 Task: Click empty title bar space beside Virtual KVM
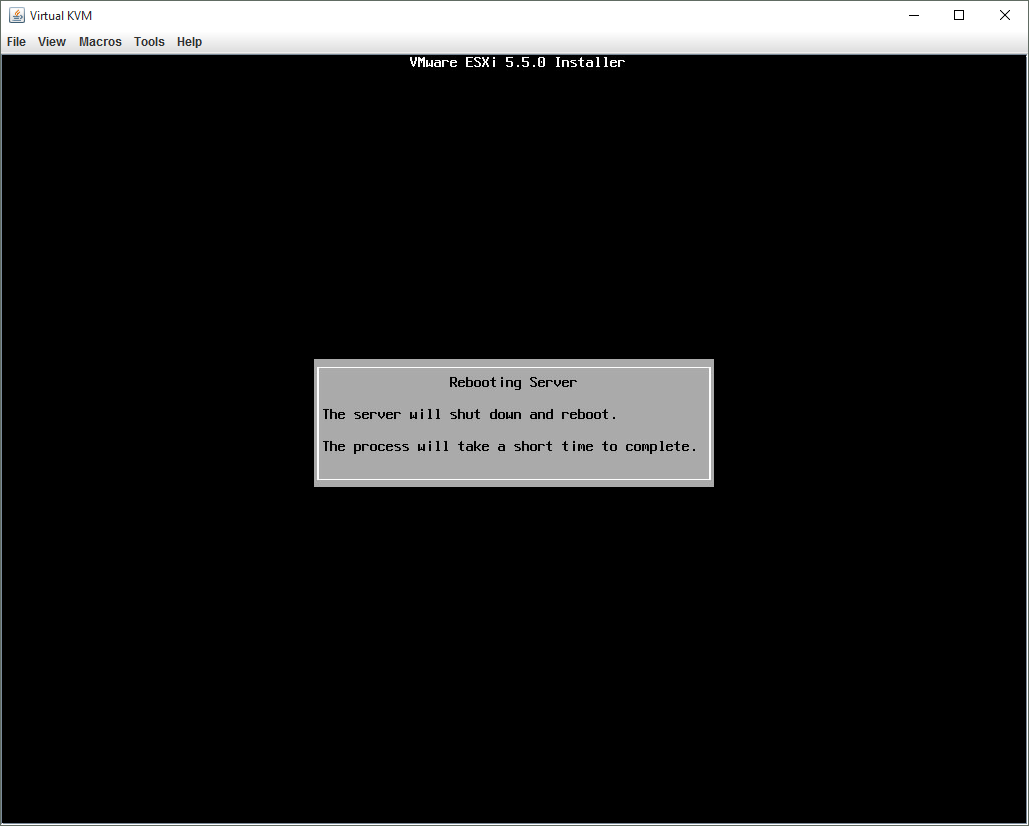pos(500,15)
